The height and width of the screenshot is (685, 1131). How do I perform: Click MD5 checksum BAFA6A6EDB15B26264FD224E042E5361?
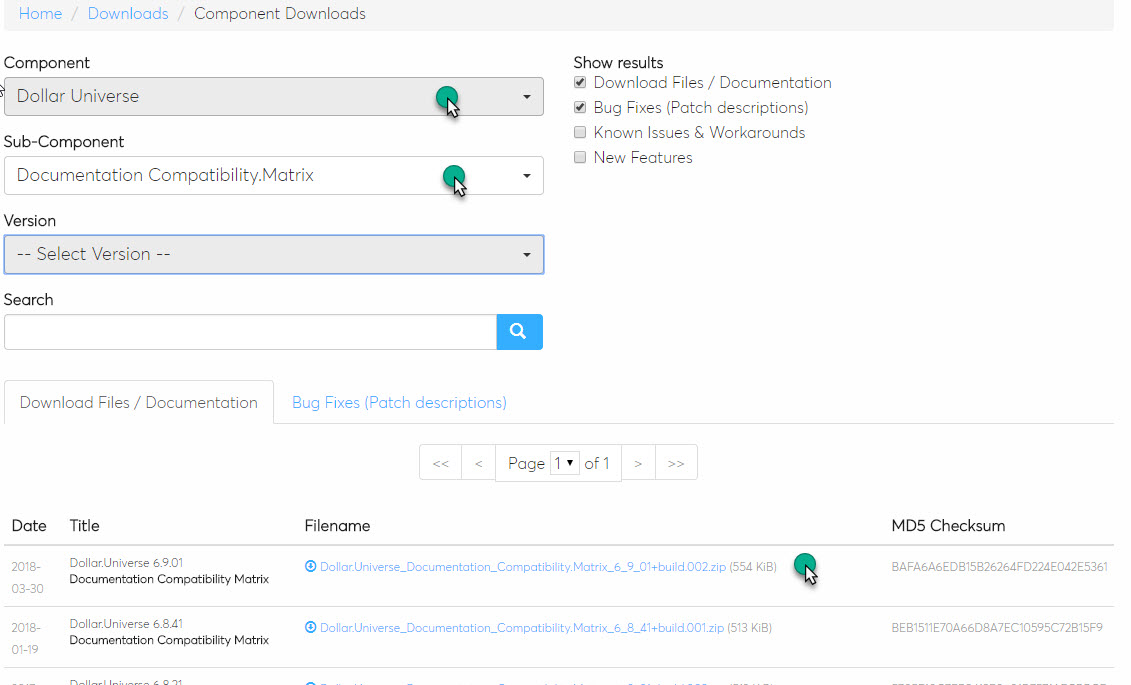pyautogui.click(x=999, y=567)
